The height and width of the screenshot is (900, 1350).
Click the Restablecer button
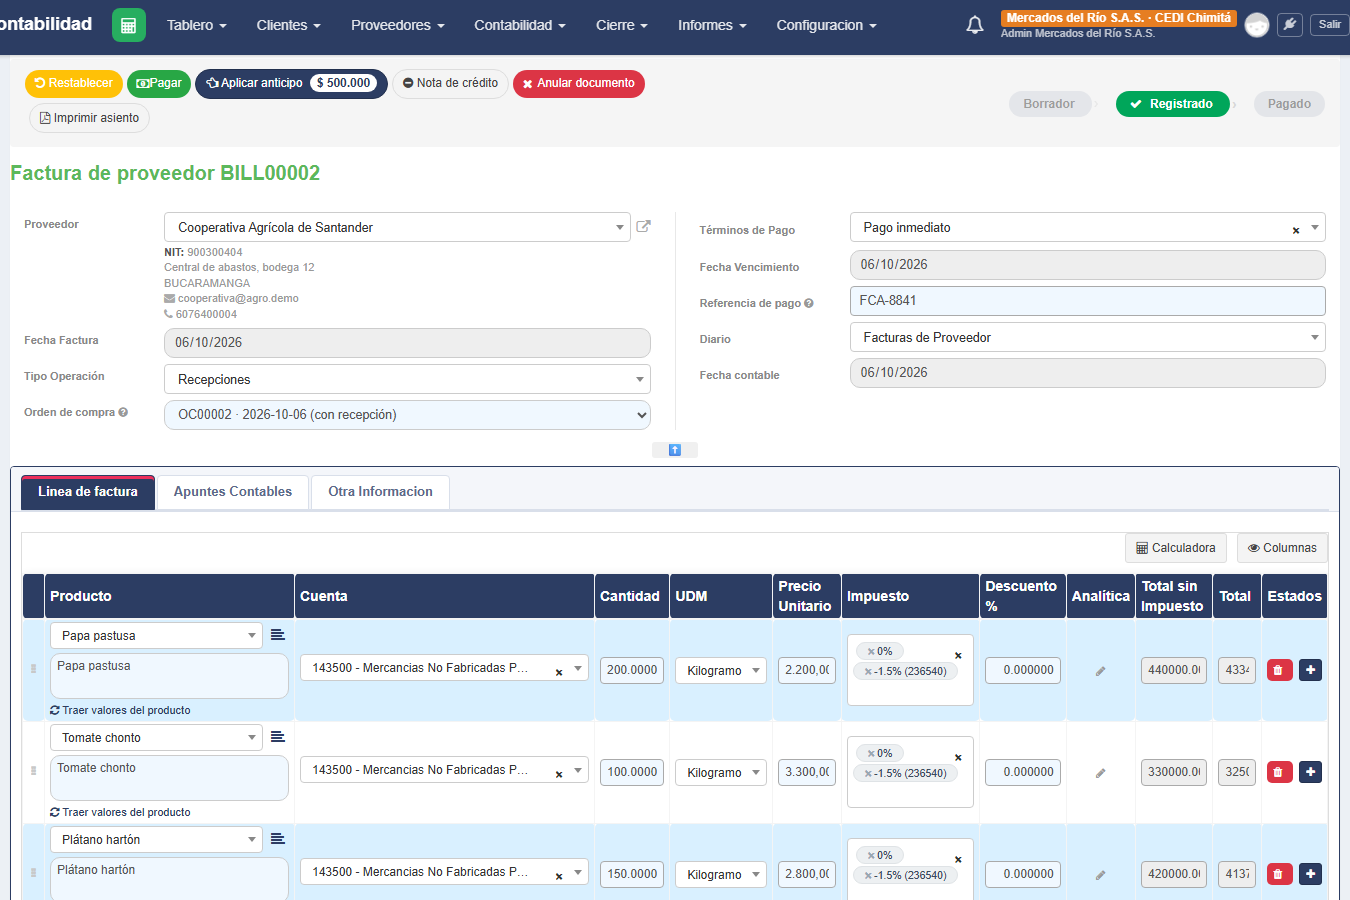(x=74, y=84)
